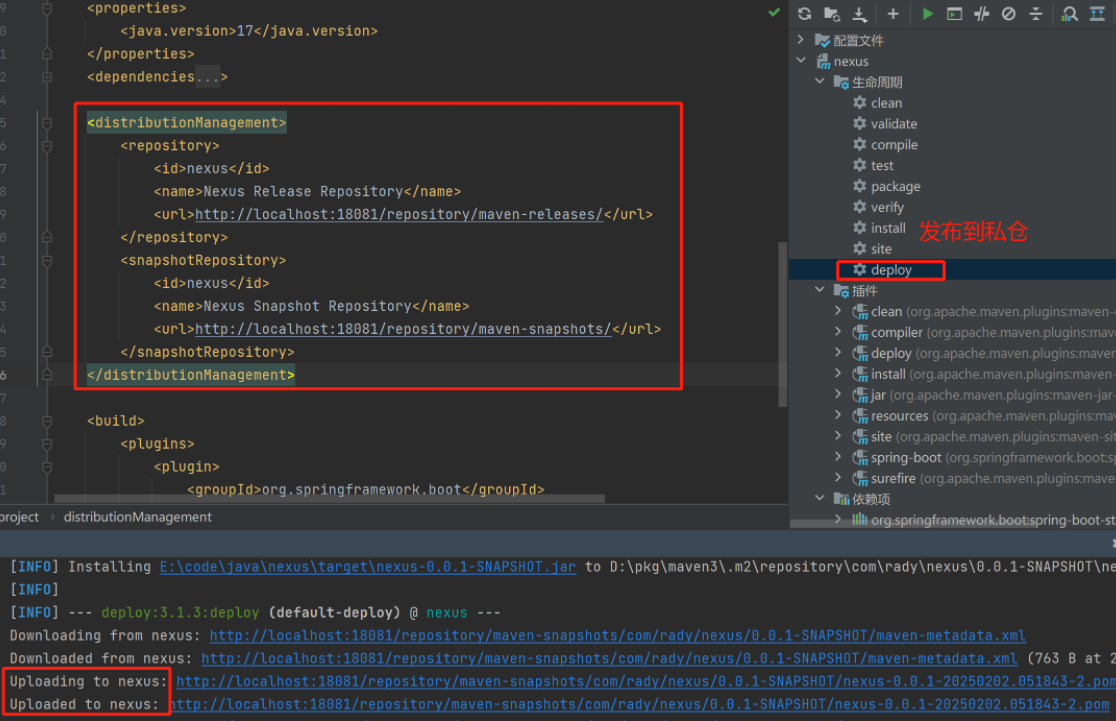Click editor horizontal scrollbar thumb

tap(330, 498)
